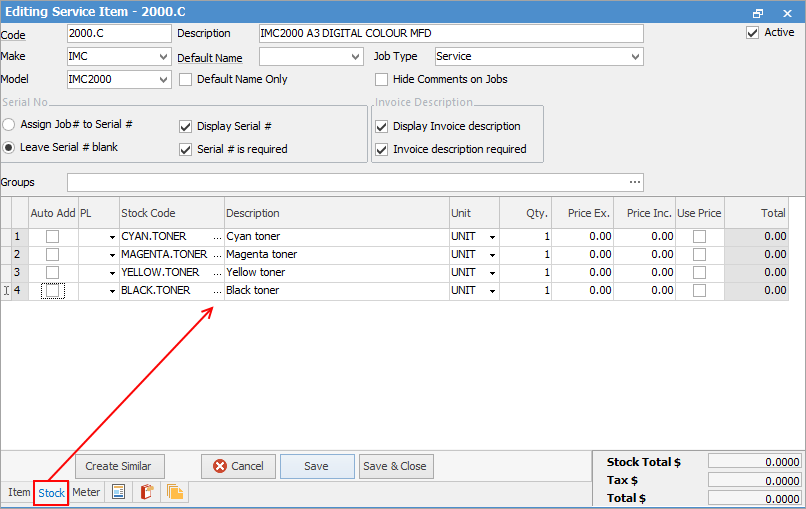The height and width of the screenshot is (509, 806).
Task: Expand Unit dropdown for Yellow toner row
Action: (x=492, y=273)
